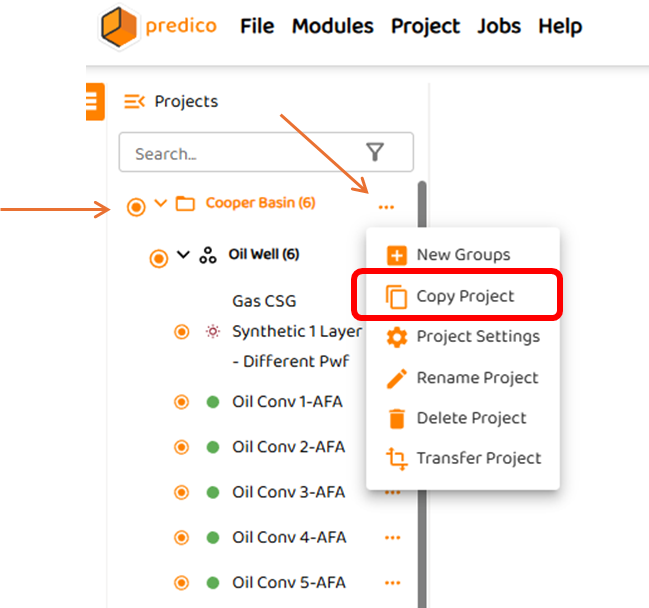
Task: Choose Copy Project from the context menu
Action: (x=464, y=296)
